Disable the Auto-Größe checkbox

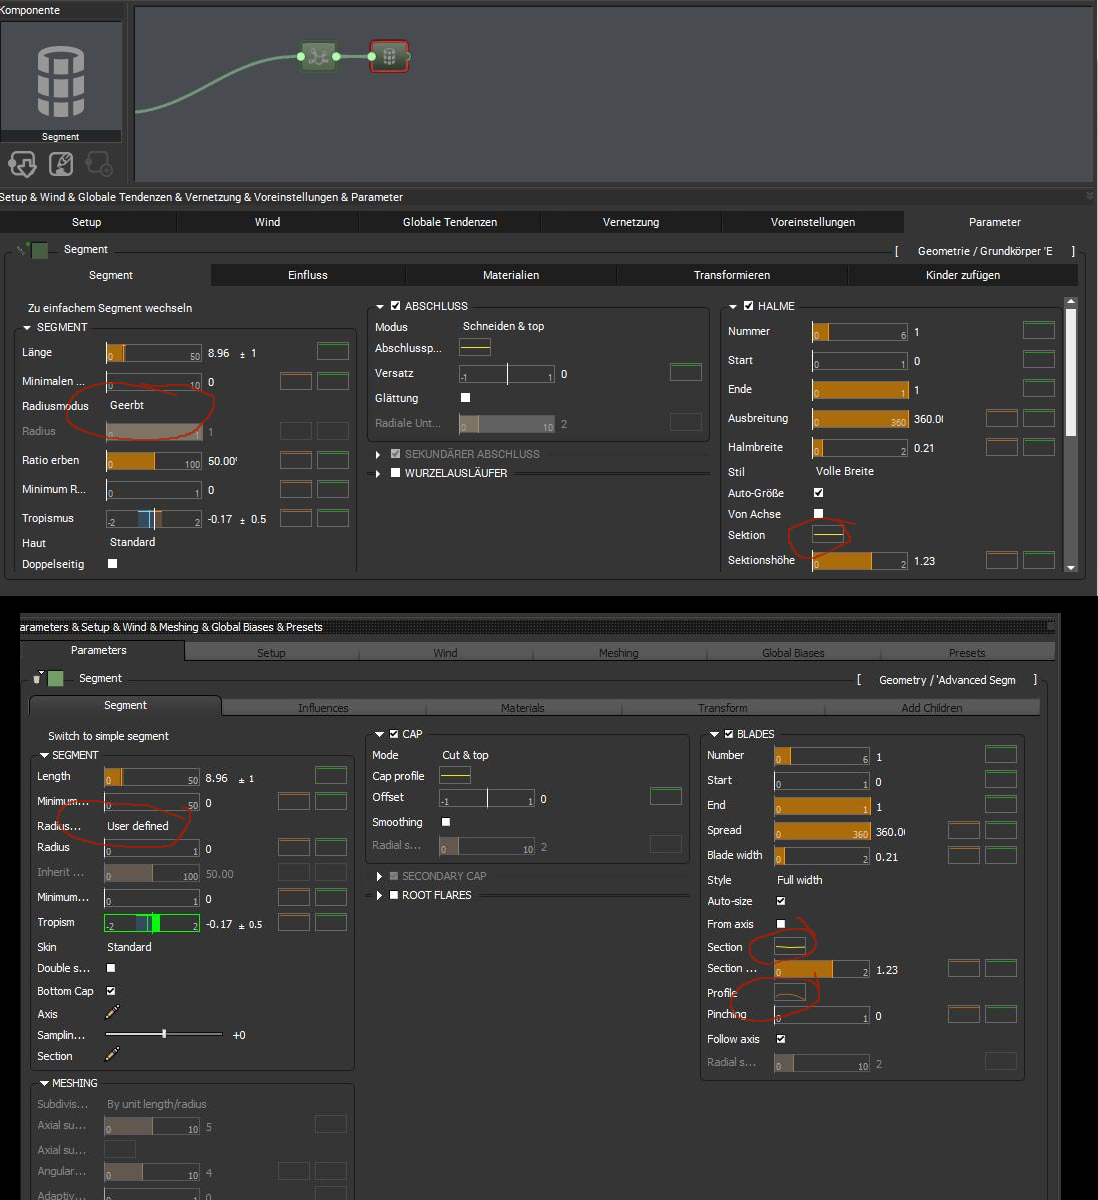coord(818,493)
